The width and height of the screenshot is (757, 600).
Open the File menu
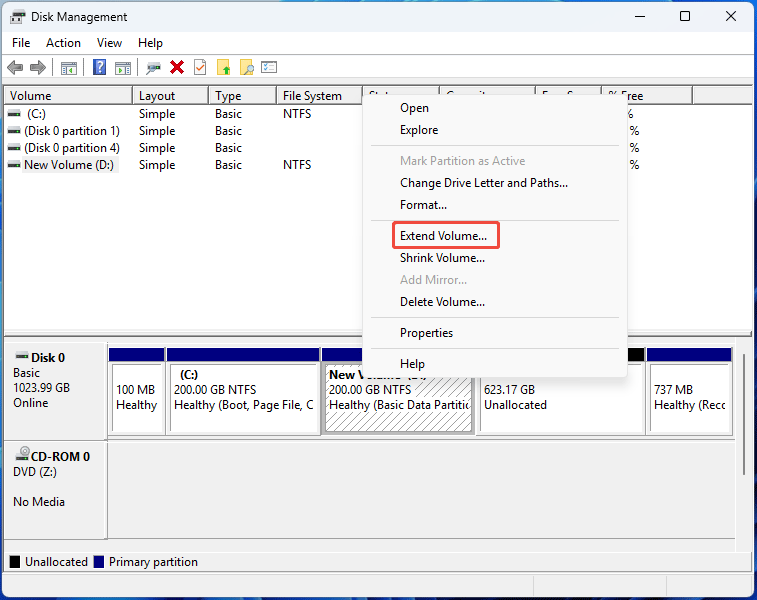click(21, 43)
